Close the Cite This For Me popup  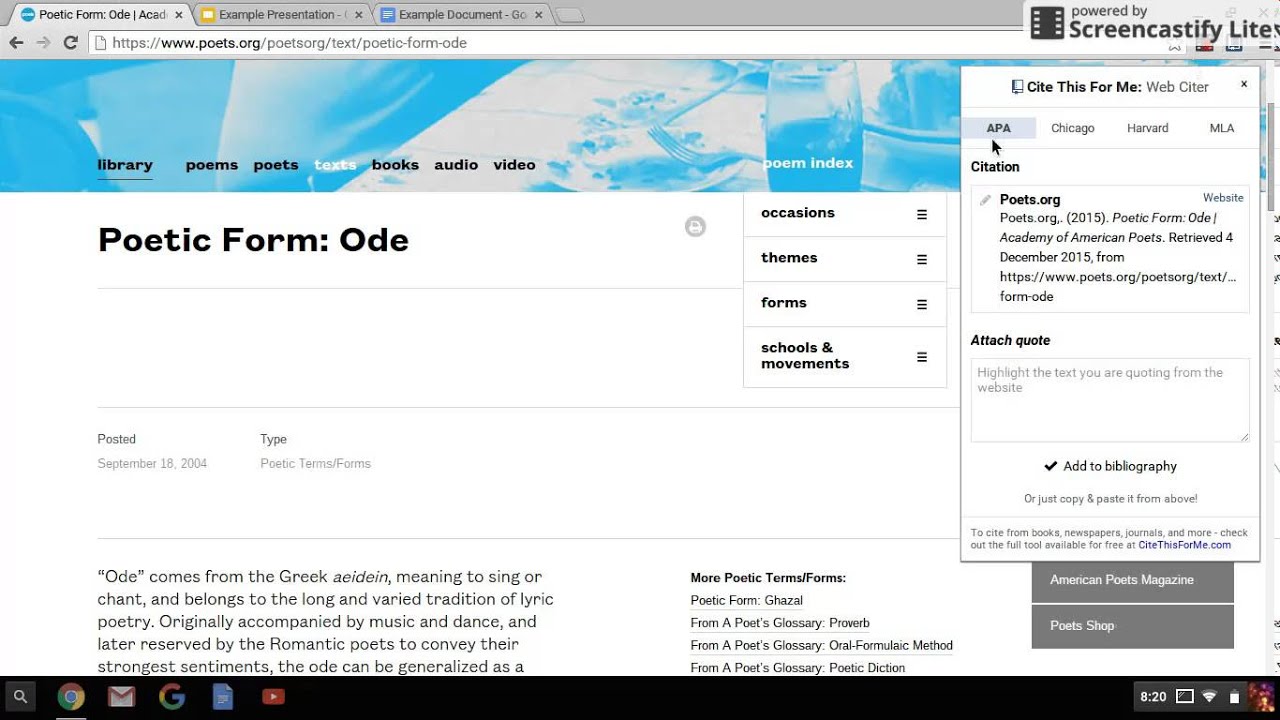click(1244, 85)
